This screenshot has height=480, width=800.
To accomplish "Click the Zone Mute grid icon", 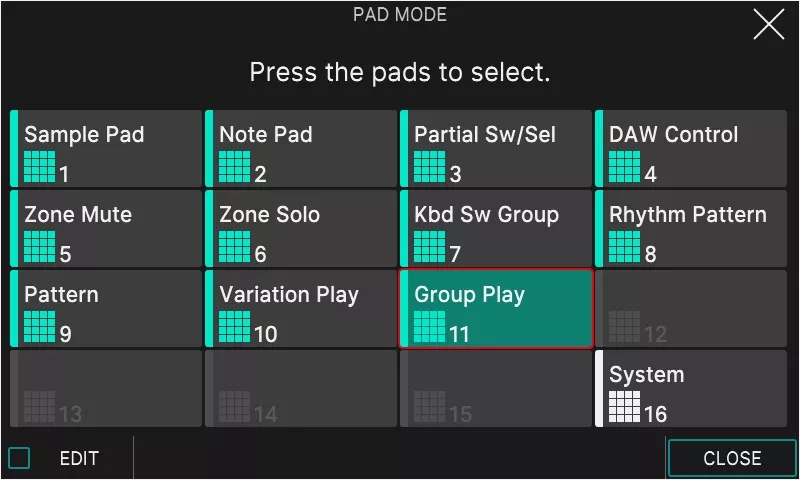I will 39,246.
